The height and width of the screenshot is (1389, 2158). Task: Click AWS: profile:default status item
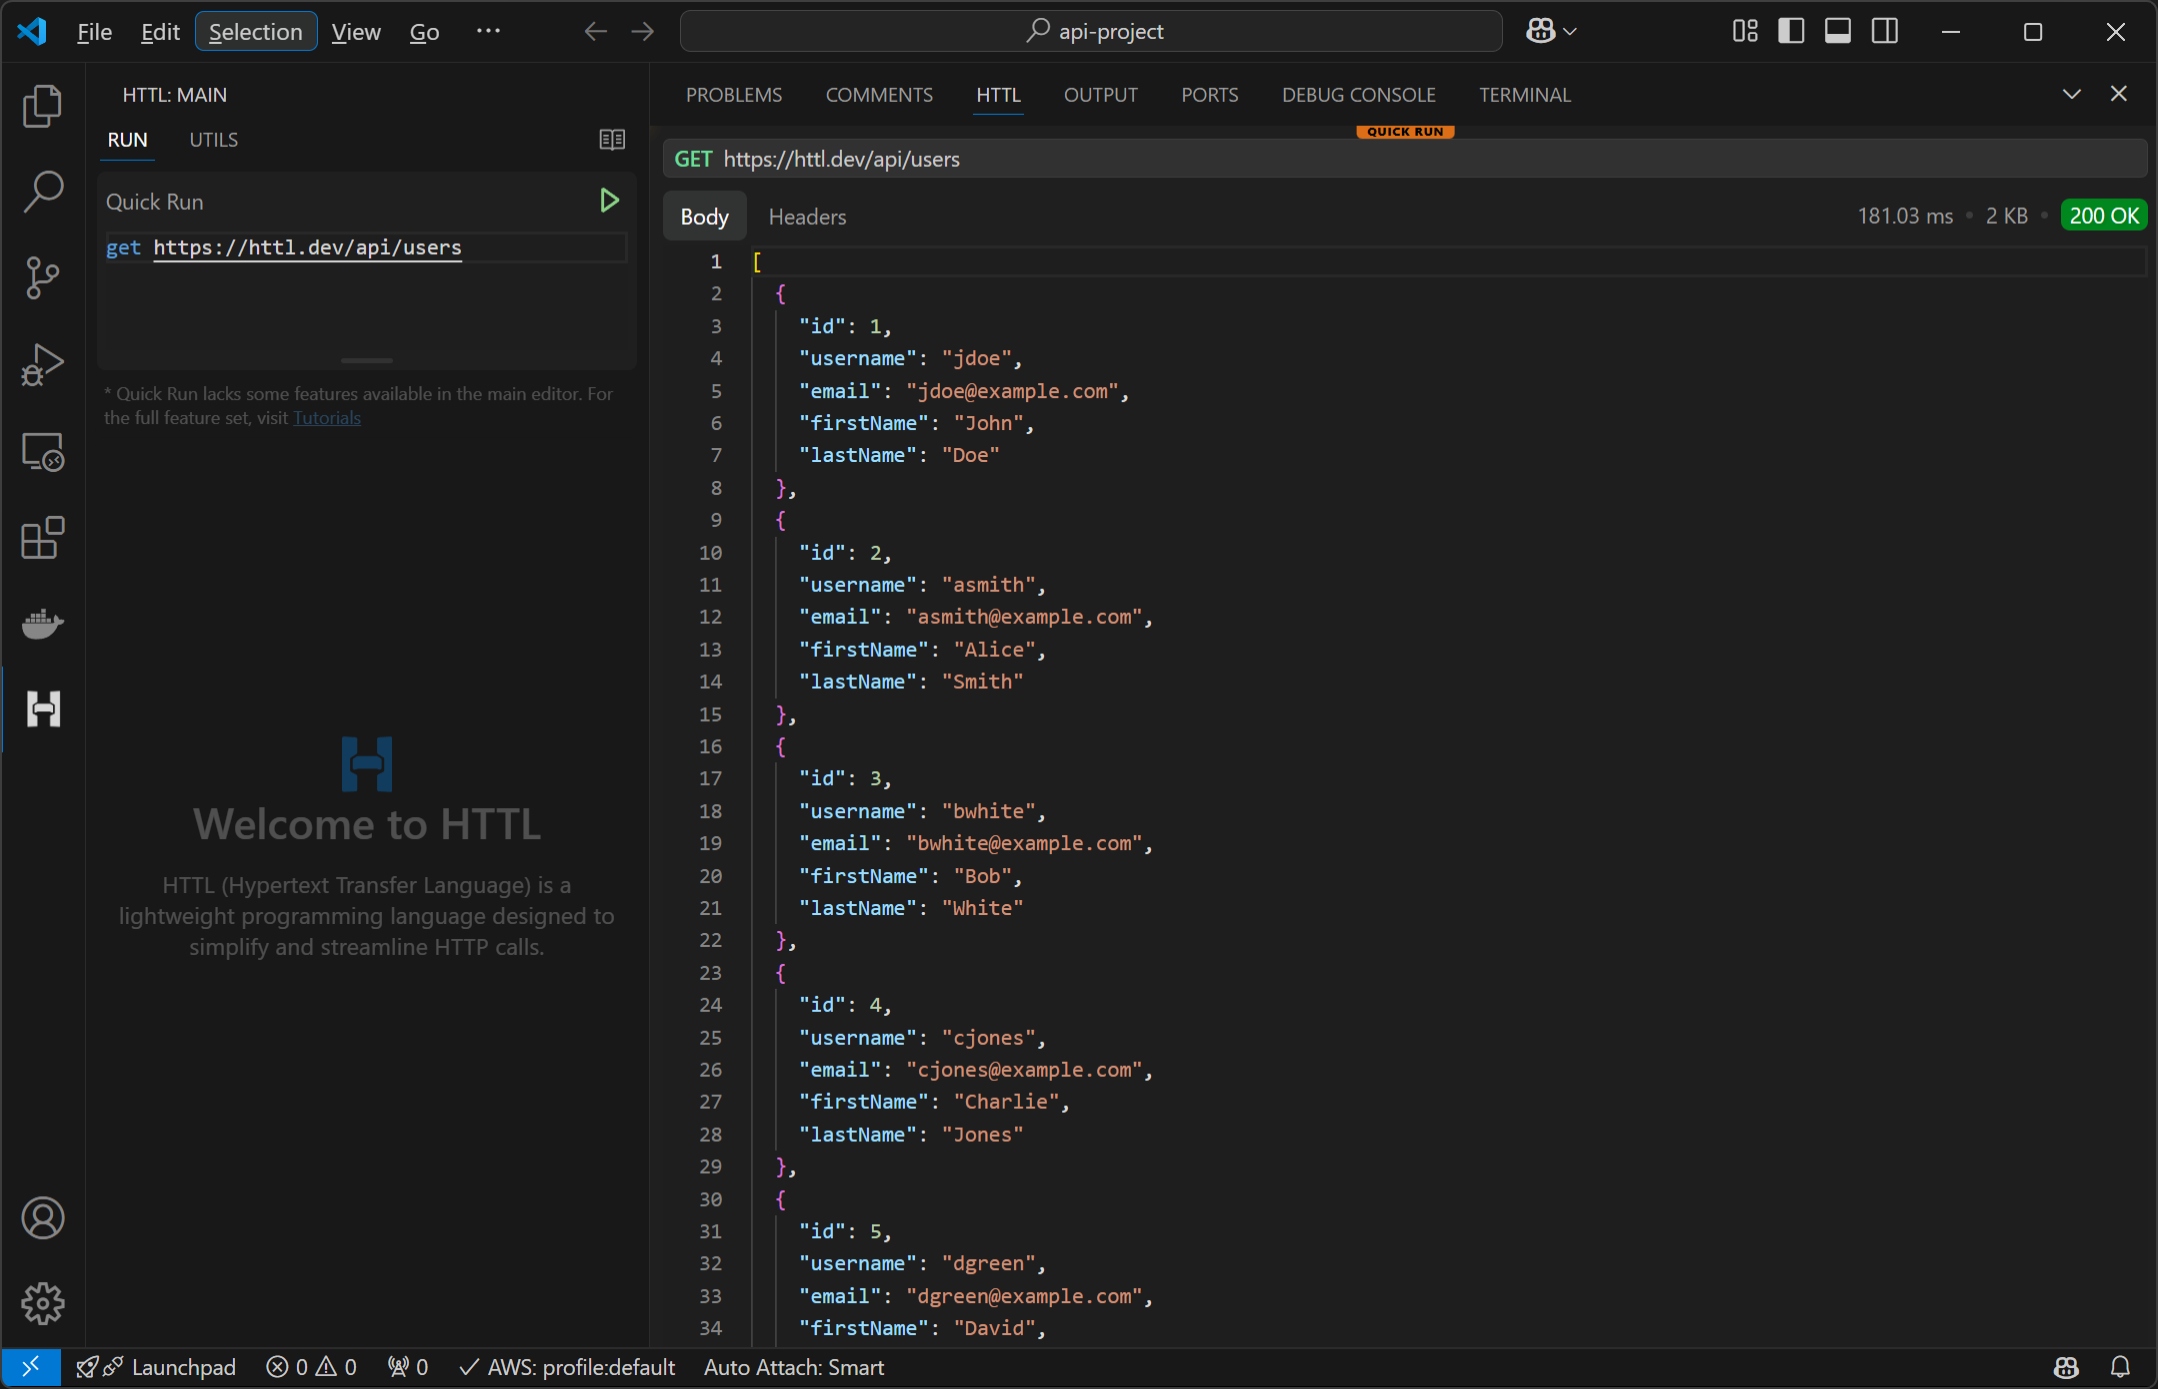point(567,1367)
